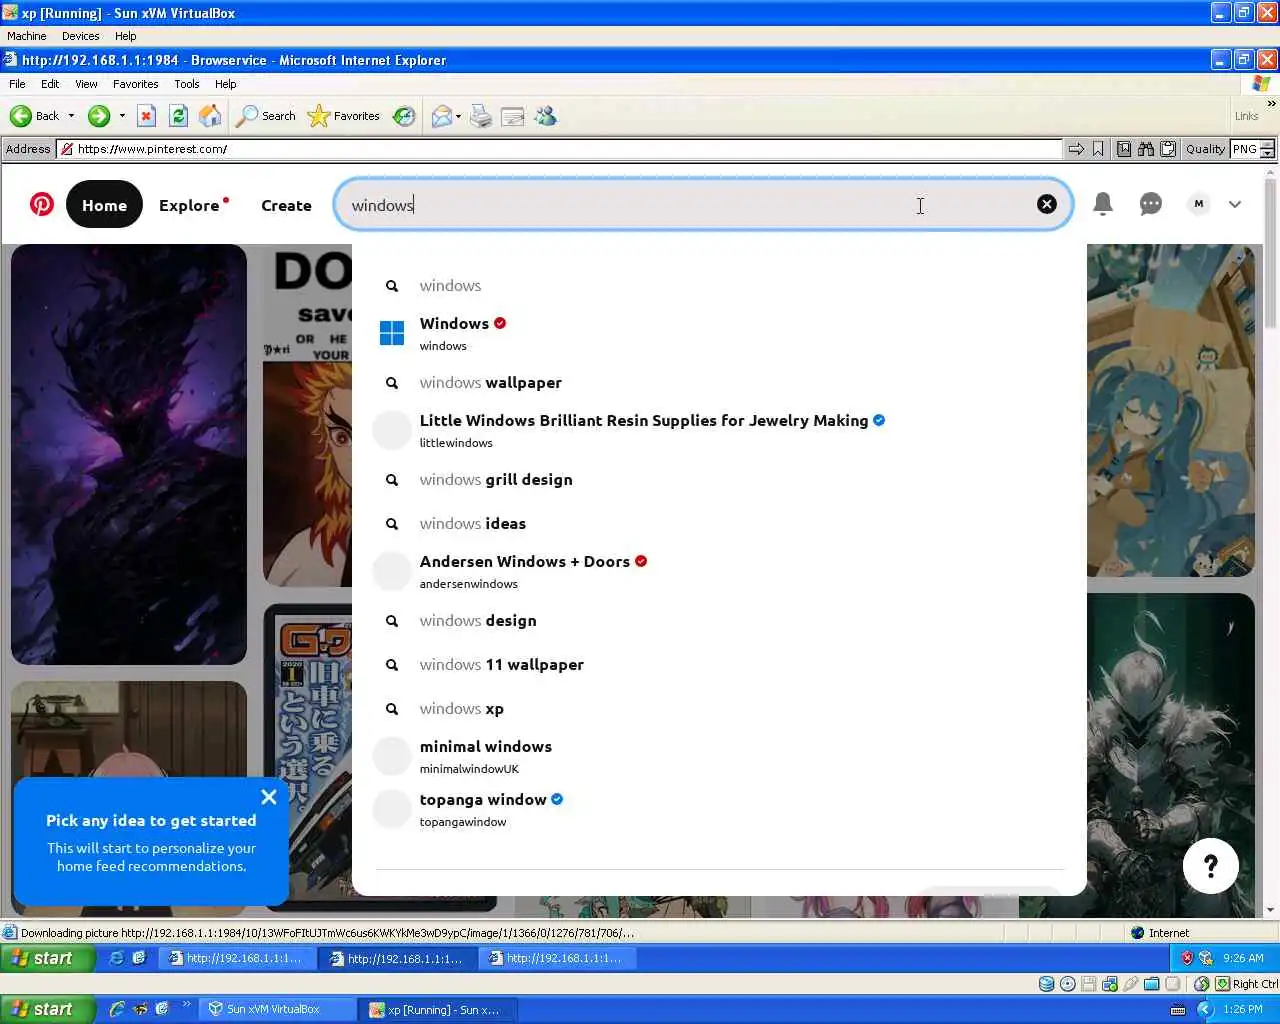Open the dark purple creature pin
This screenshot has width=1280, height=1024.
pos(129,454)
